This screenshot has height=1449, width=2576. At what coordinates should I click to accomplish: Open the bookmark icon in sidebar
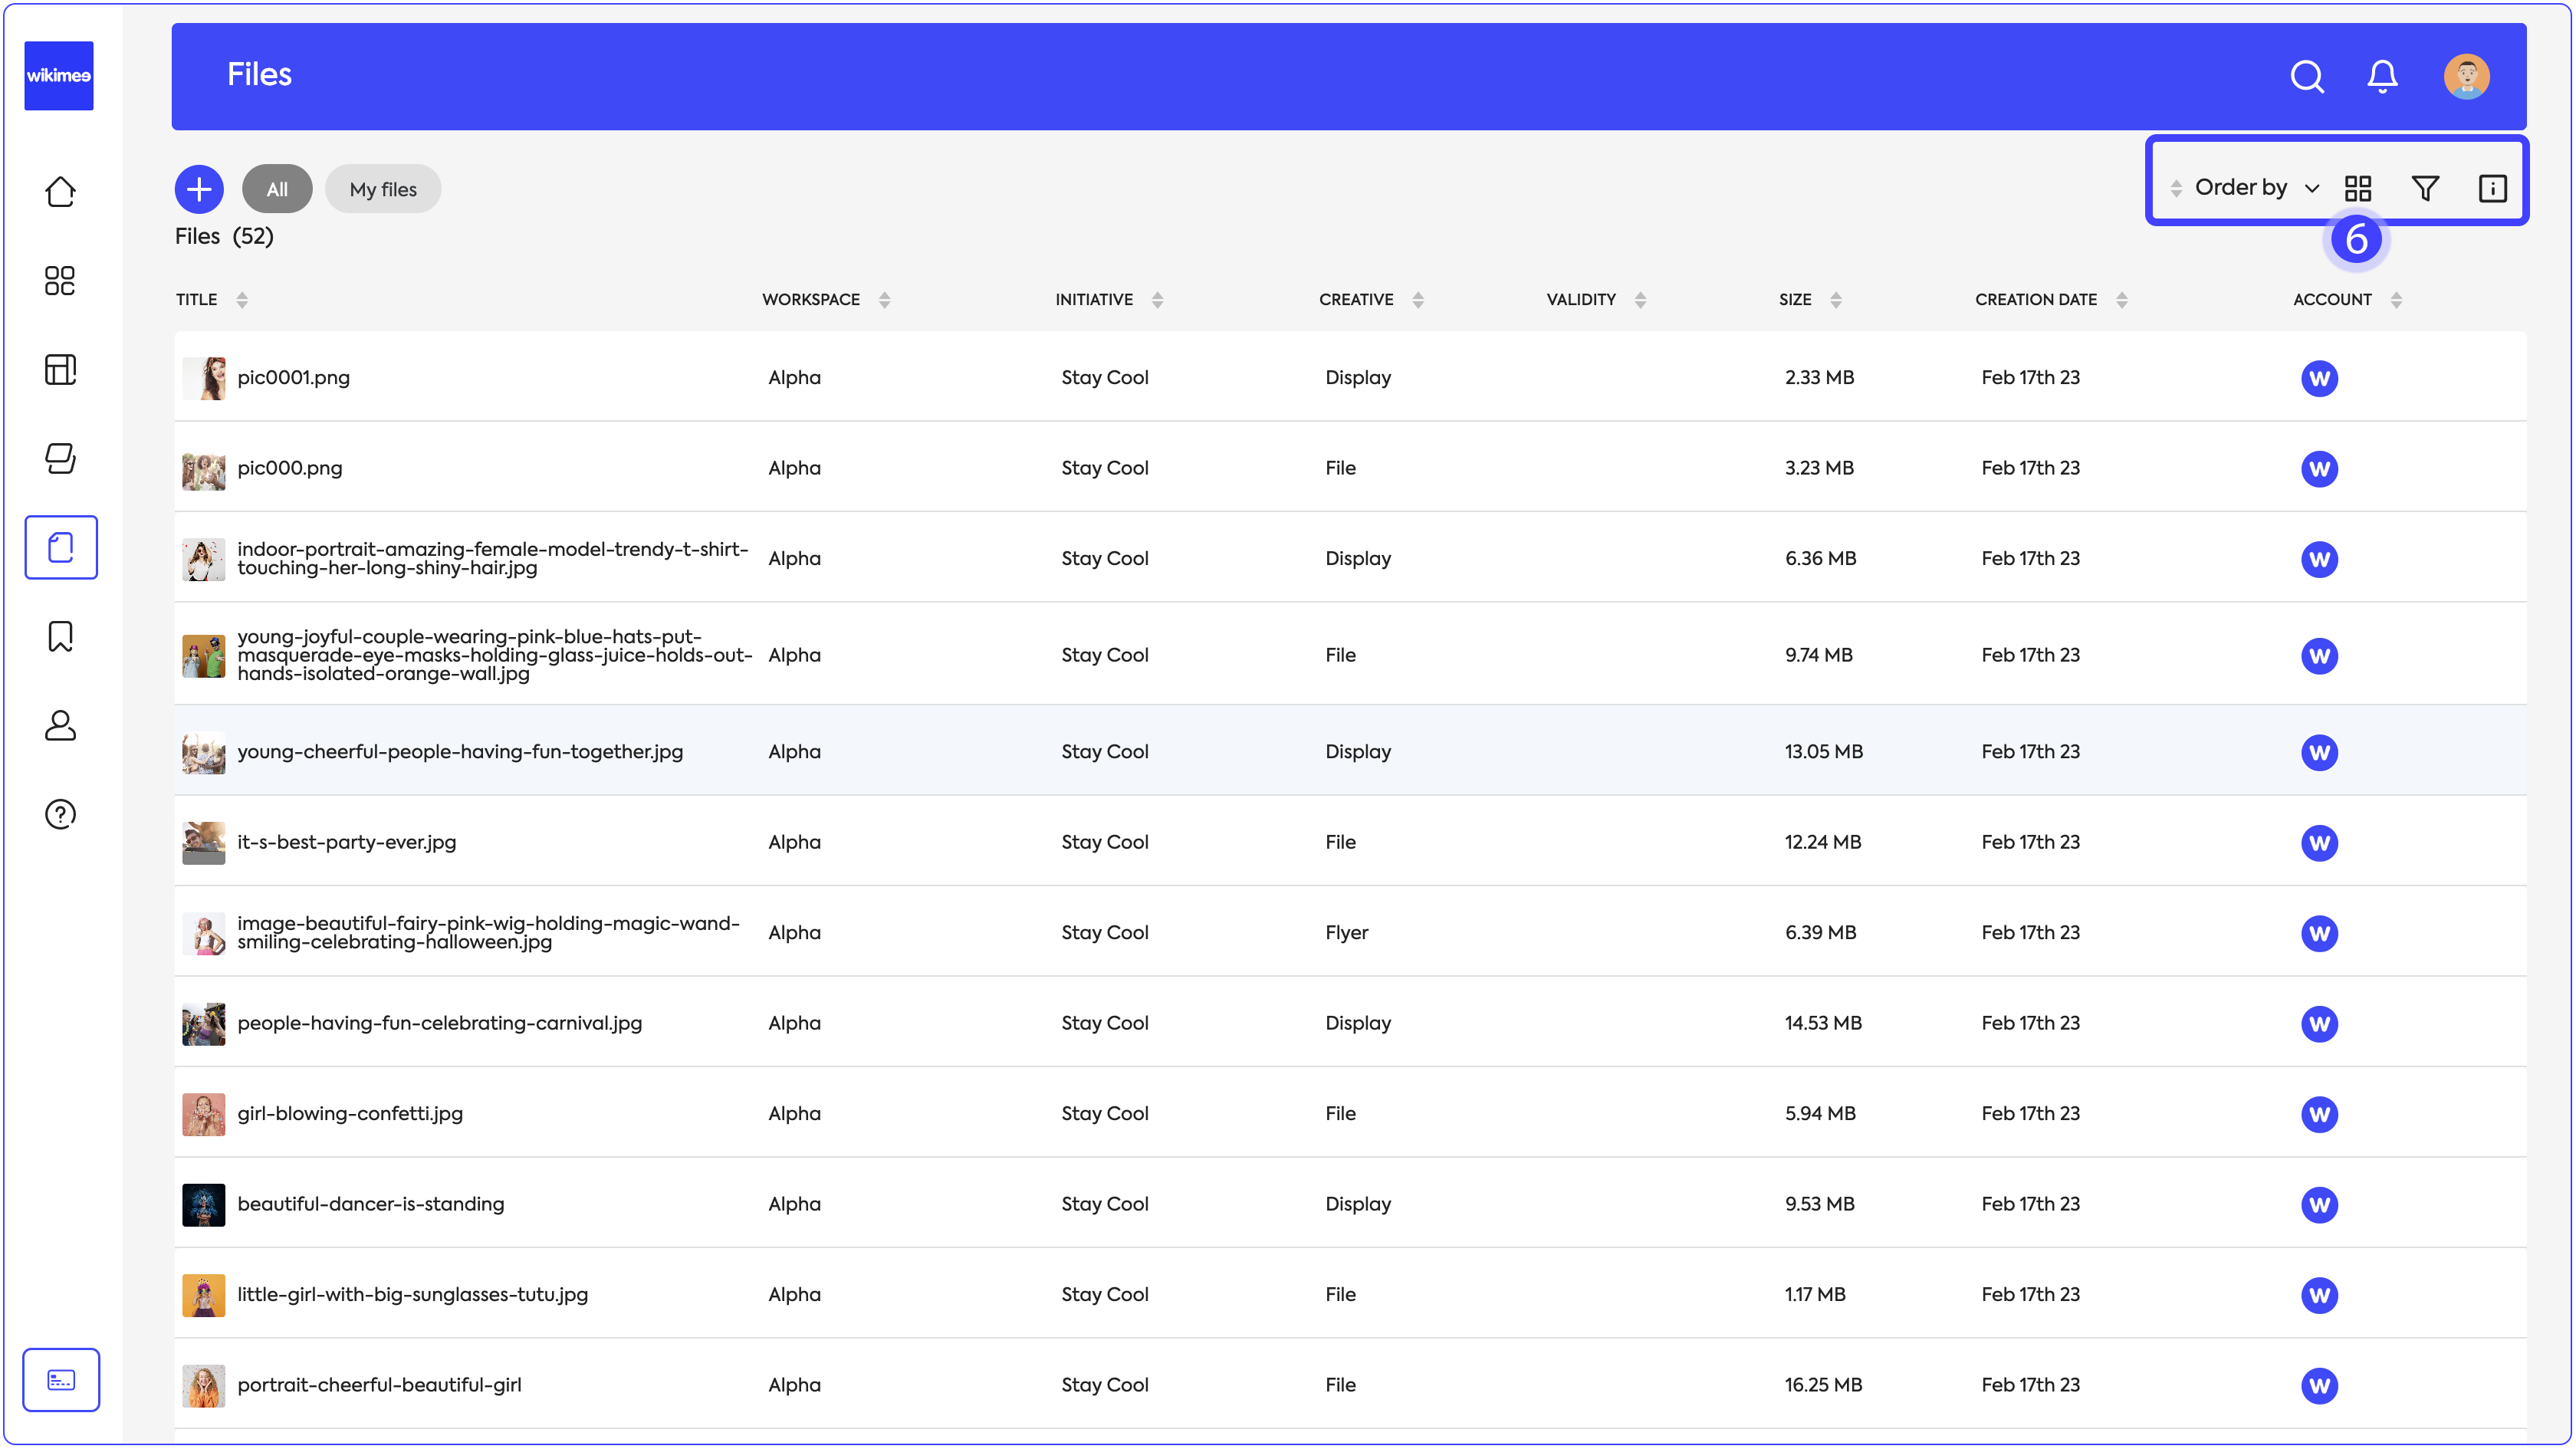pos(60,636)
